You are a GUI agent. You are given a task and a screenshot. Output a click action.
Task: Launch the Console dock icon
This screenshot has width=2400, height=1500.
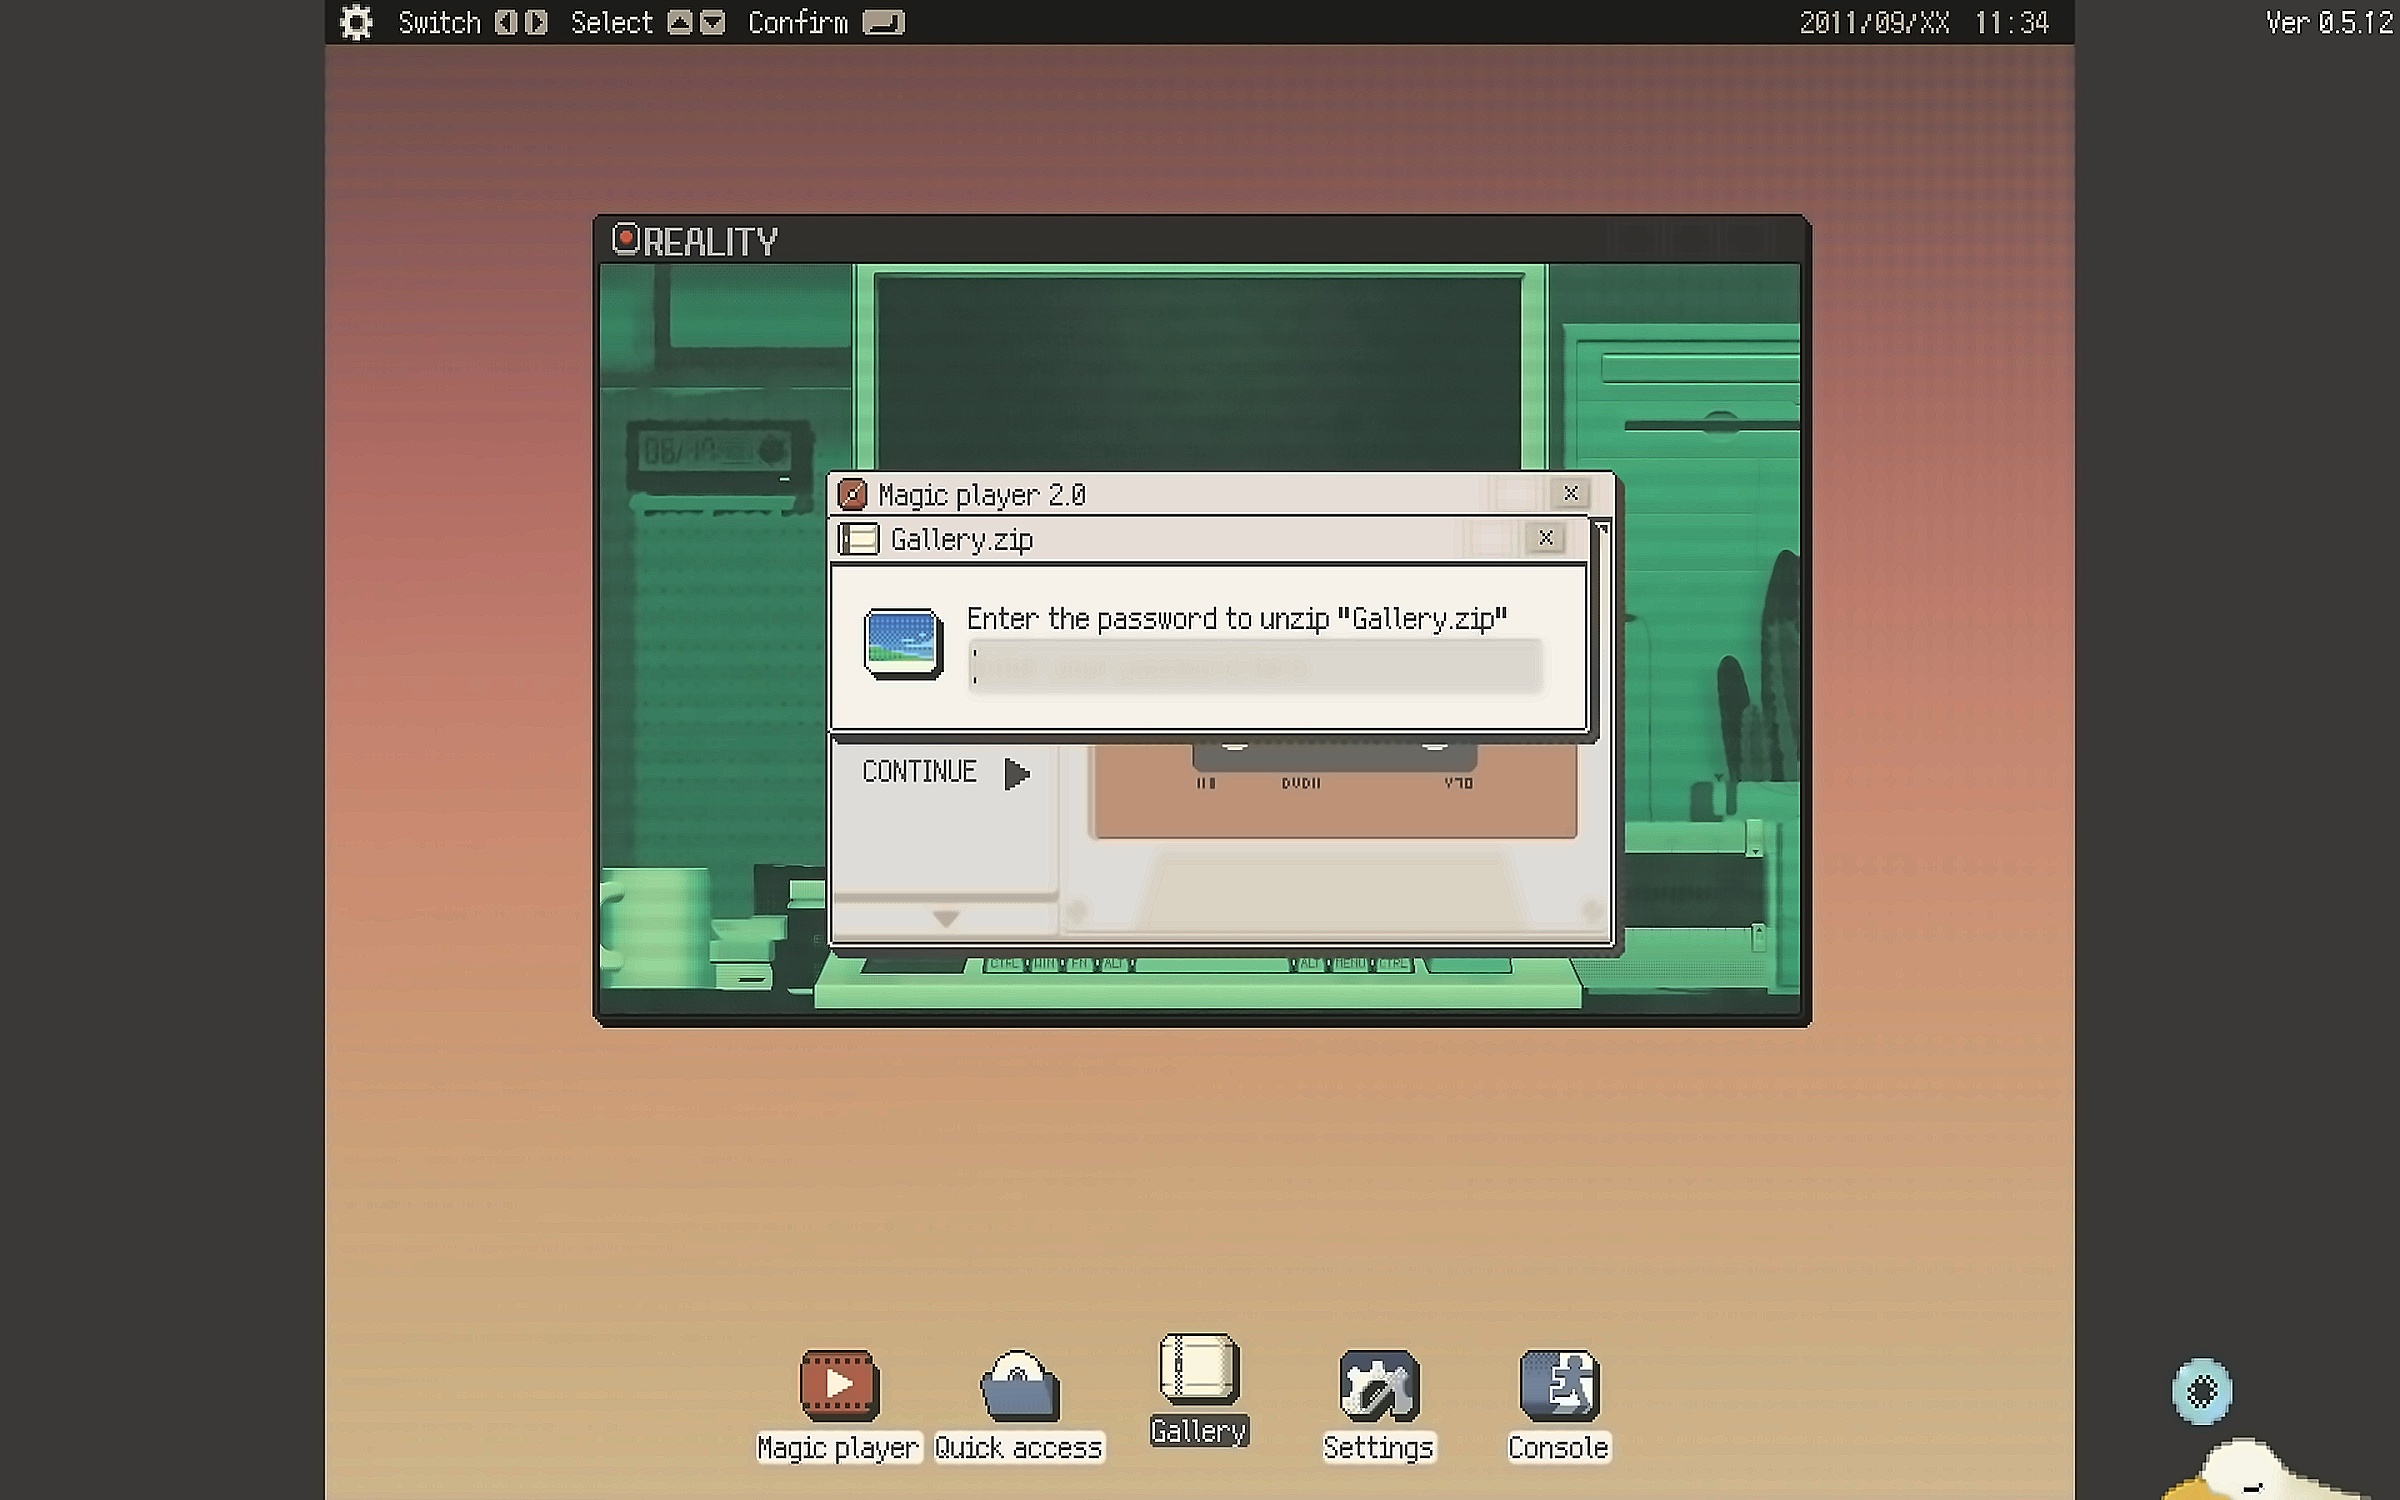pos(1558,1385)
